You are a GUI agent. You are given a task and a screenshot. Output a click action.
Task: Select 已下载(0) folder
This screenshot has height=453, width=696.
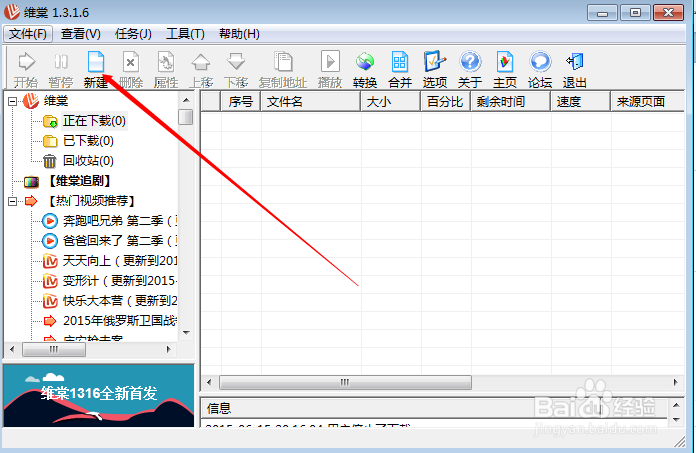88,141
